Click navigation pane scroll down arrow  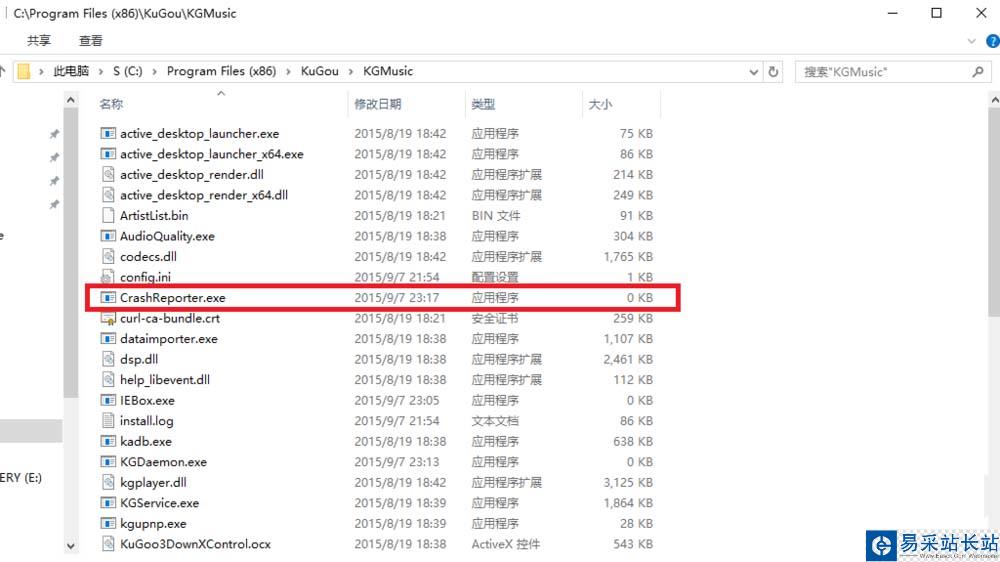coord(71,546)
